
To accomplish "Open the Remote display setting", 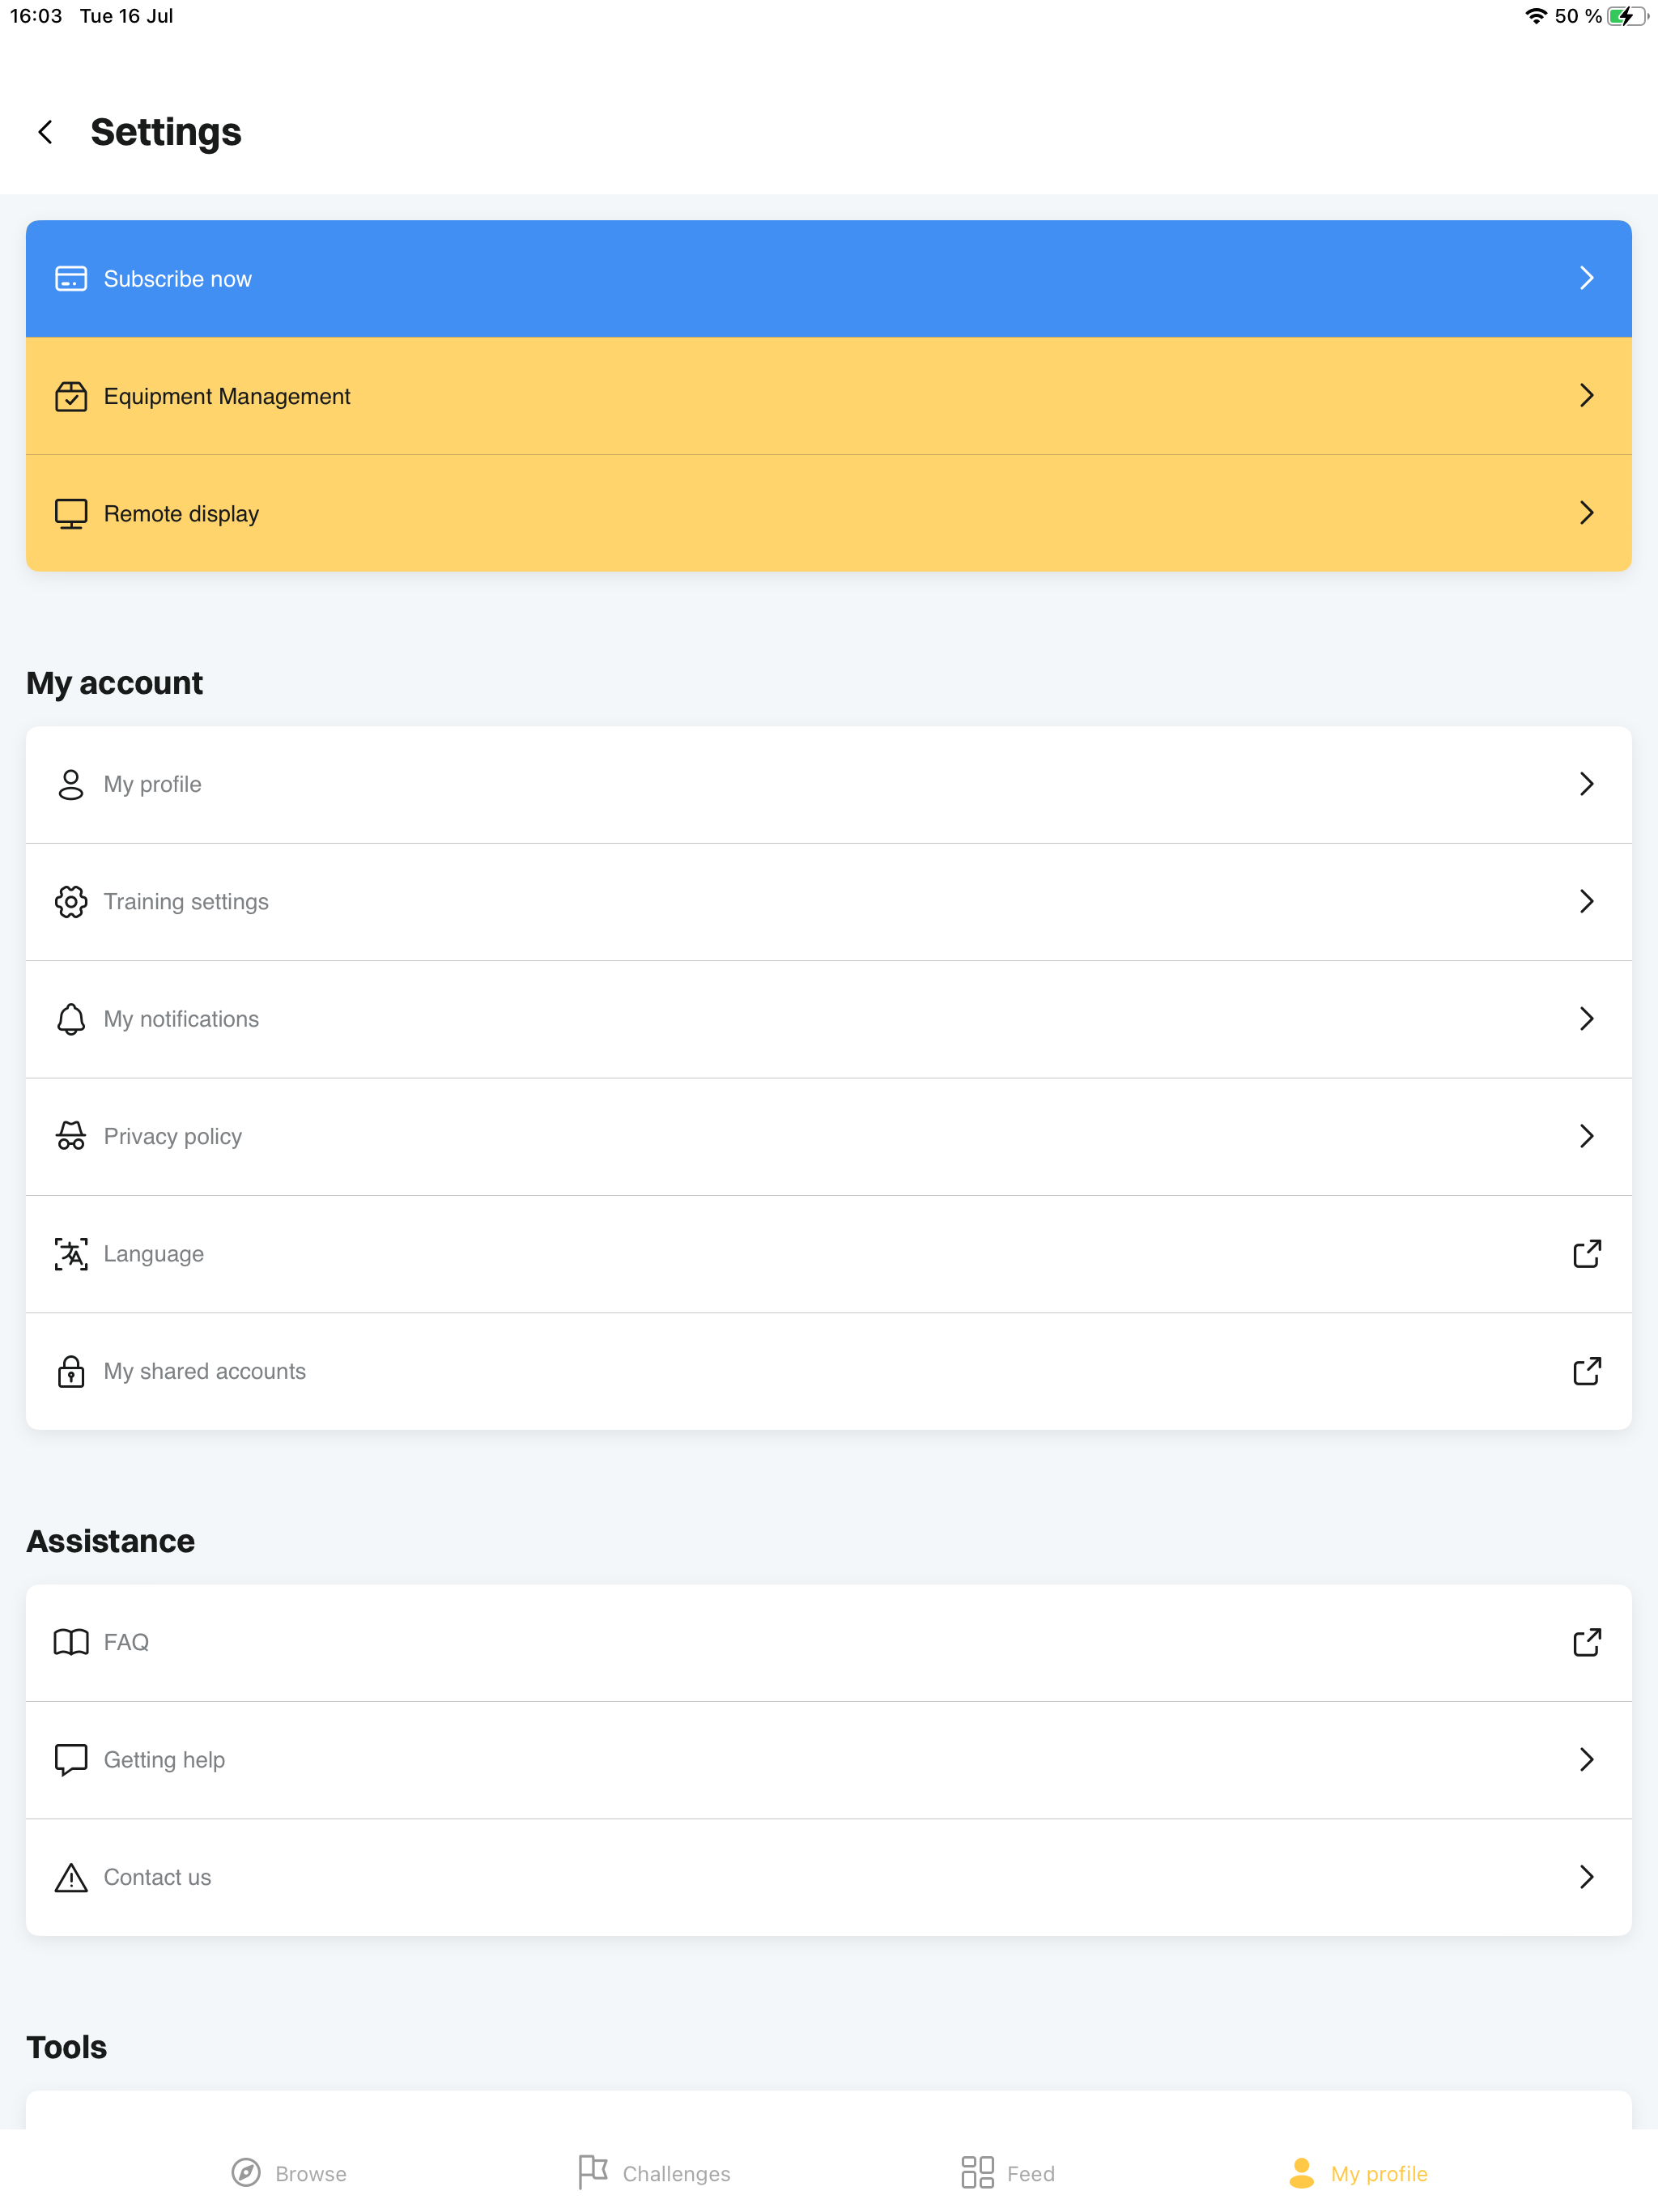I will click(829, 513).
